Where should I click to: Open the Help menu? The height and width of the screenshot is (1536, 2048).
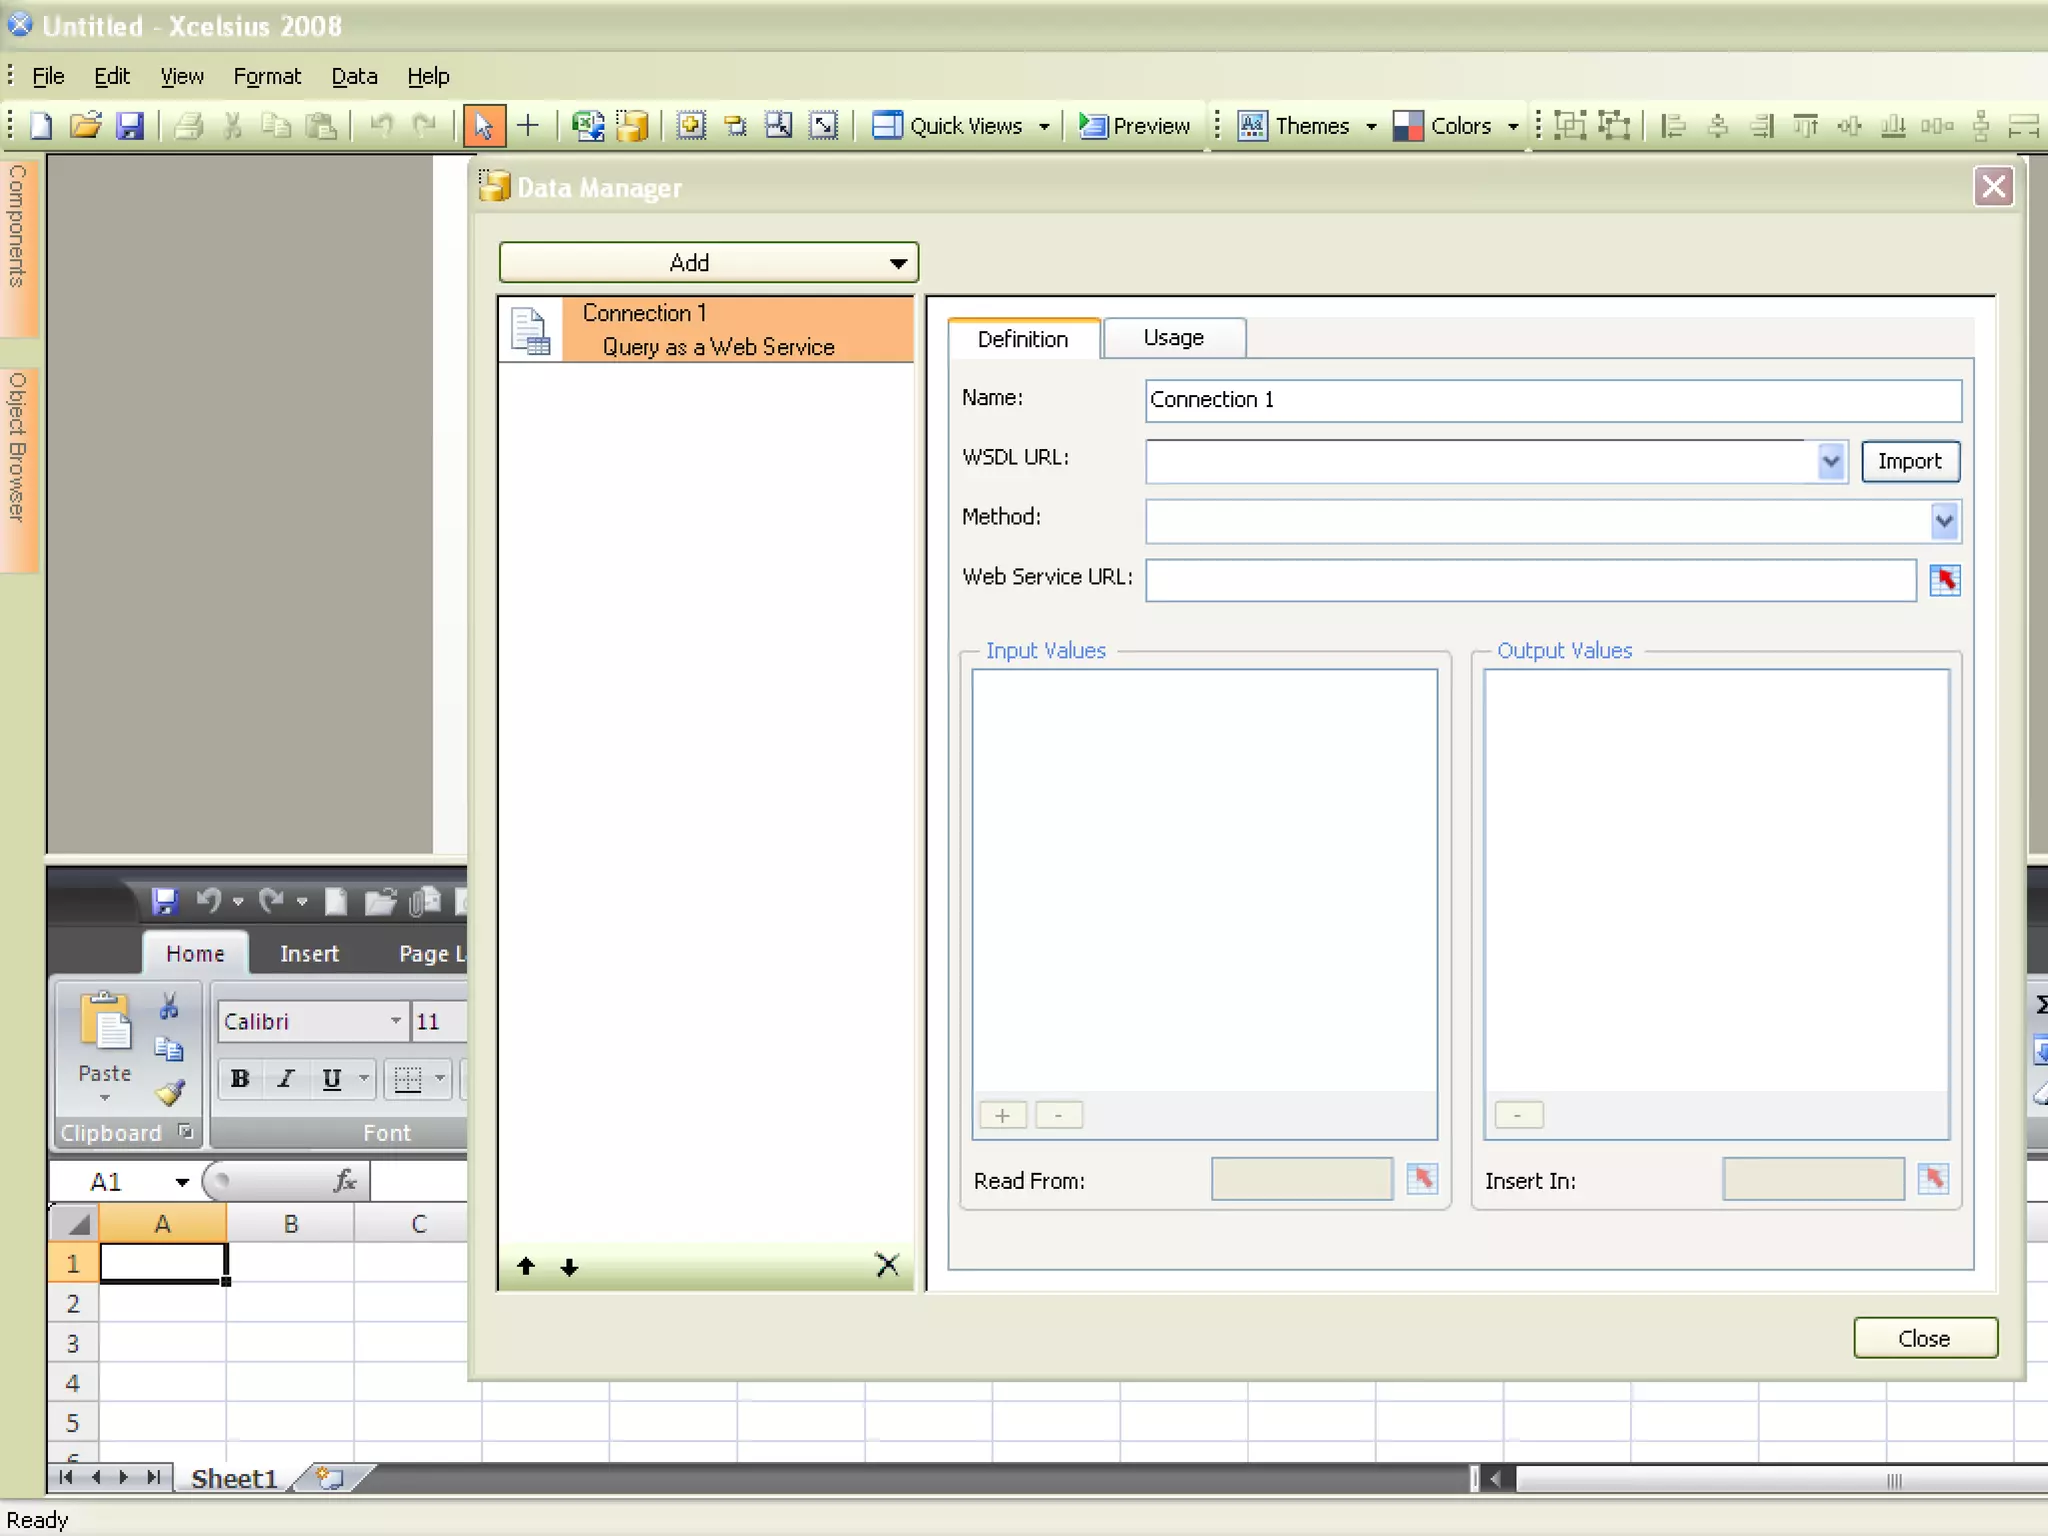point(428,76)
